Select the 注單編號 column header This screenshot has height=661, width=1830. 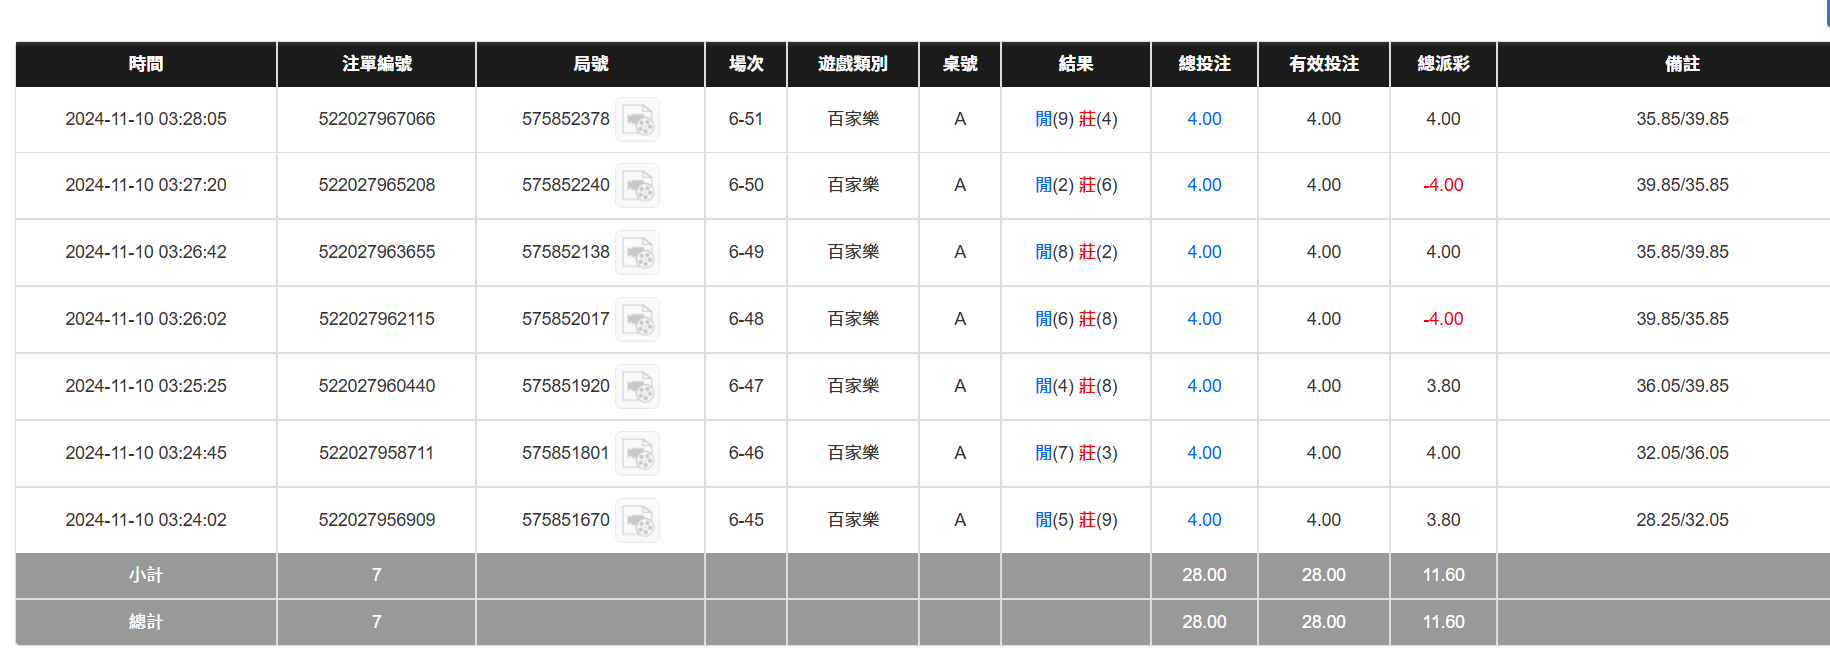pyautogui.click(x=376, y=64)
